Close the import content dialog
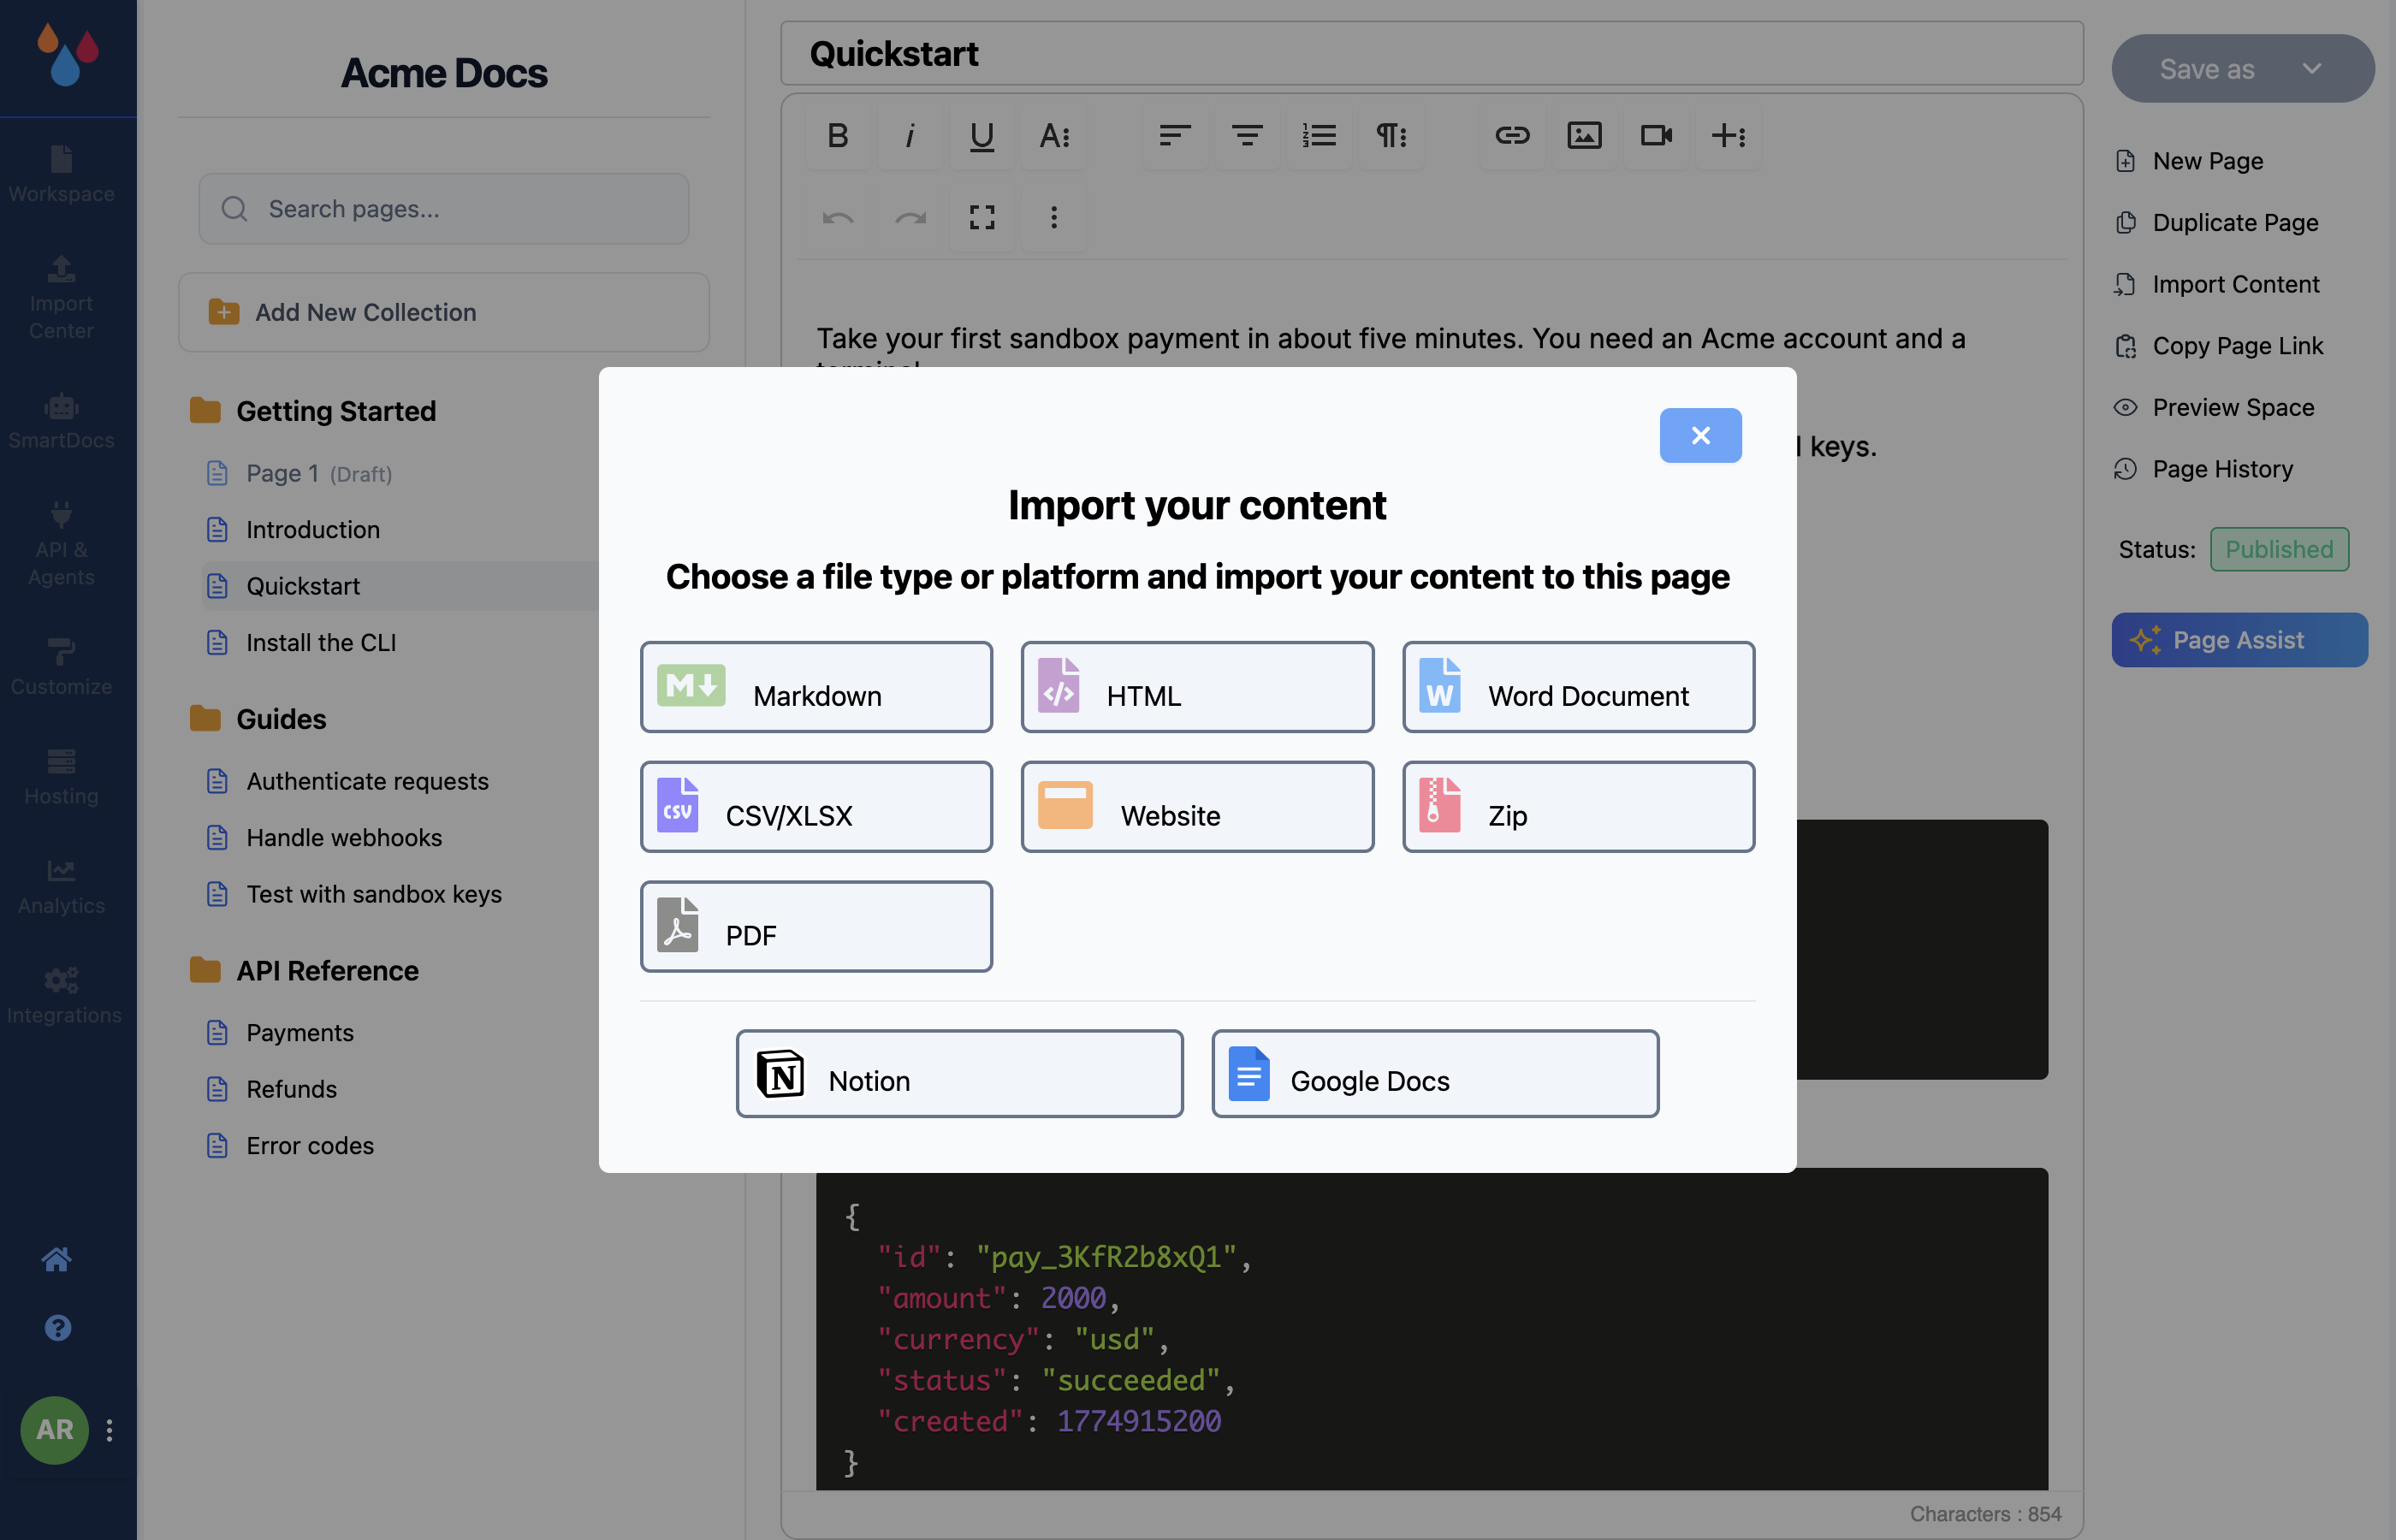Screen dimensions: 2396x1540 coord(1700,435)
